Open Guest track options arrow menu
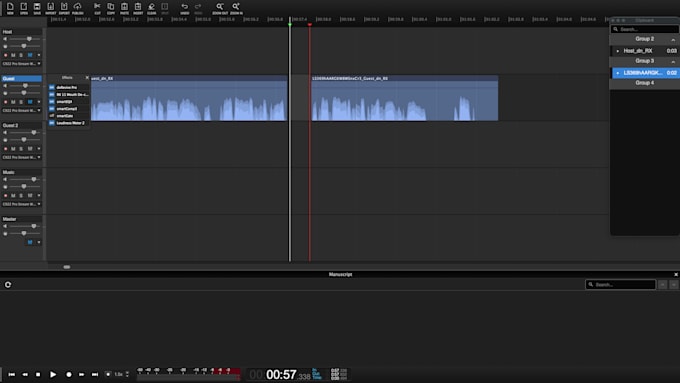The width and height of the screenshot is (680, 383). pyautogui.click(x=39, y=102)
